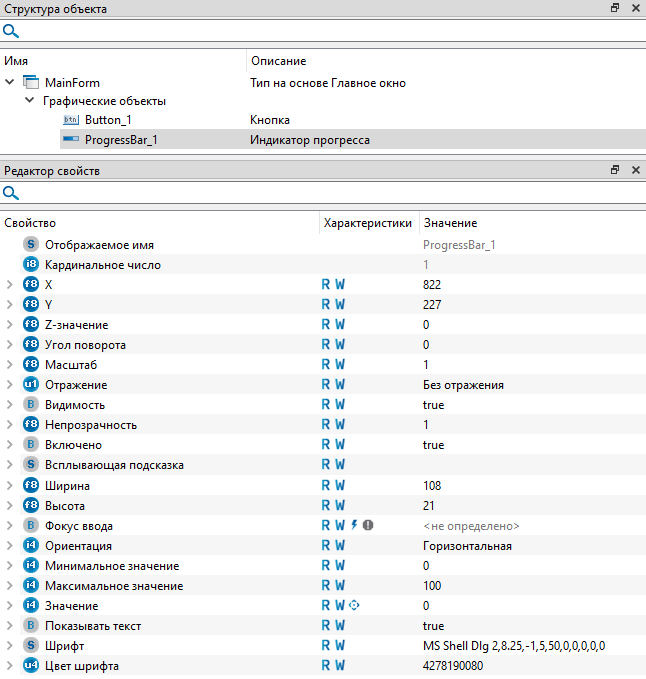Image resolution: width=646 pixels, height=679 pixels.
Task: Click the lightning icon in Фокус ввода row
Action: (354, 525)
